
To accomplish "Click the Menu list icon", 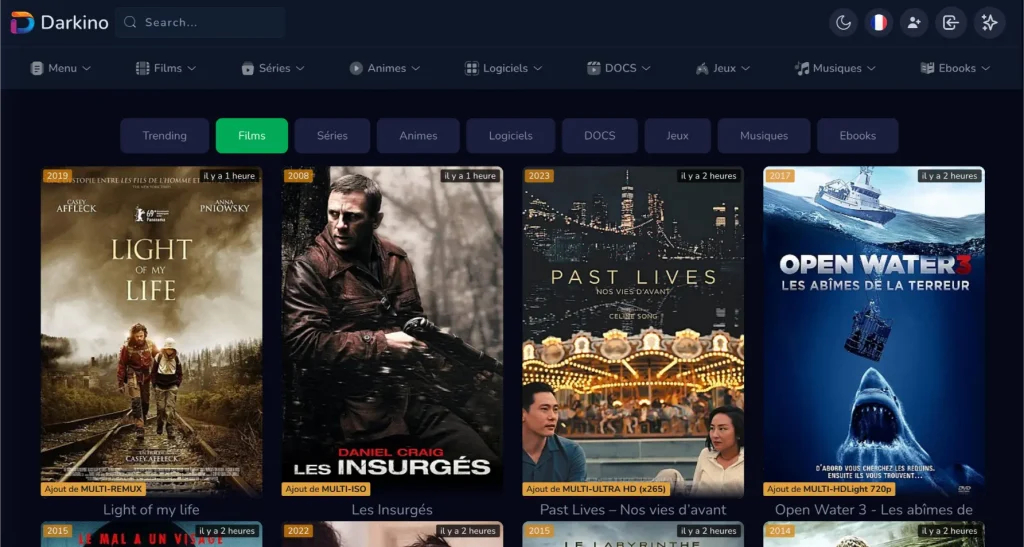I will coord(37,68).
